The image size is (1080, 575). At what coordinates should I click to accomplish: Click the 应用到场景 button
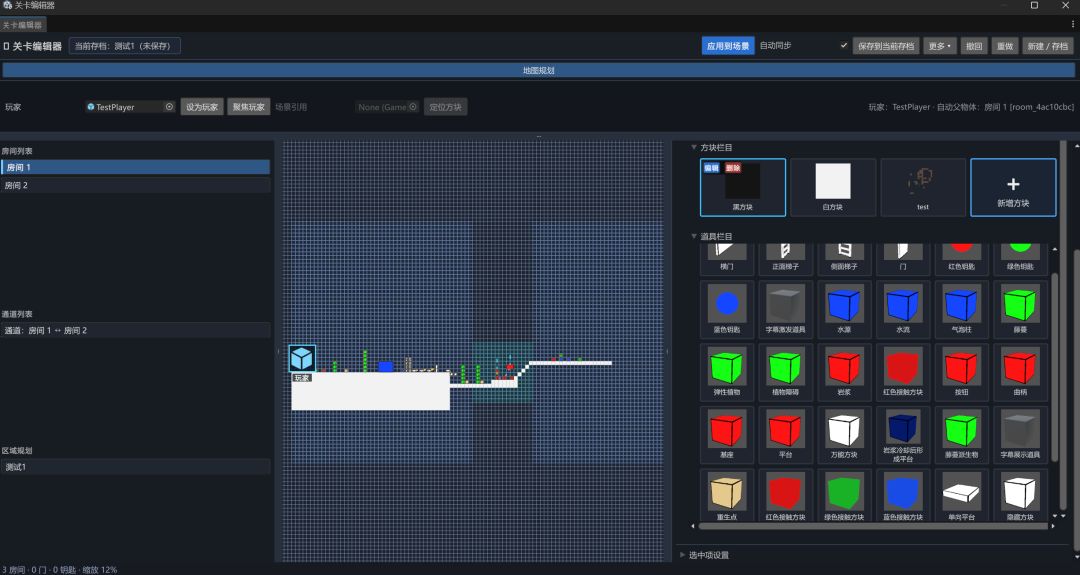click(728, 46)
